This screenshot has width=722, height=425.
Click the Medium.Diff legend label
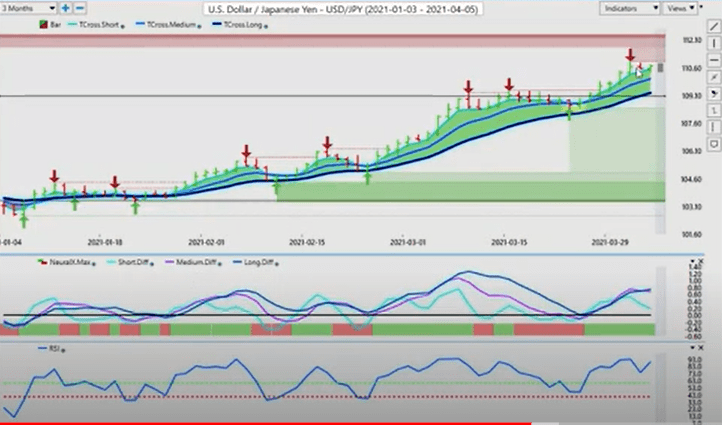(197, 262)
